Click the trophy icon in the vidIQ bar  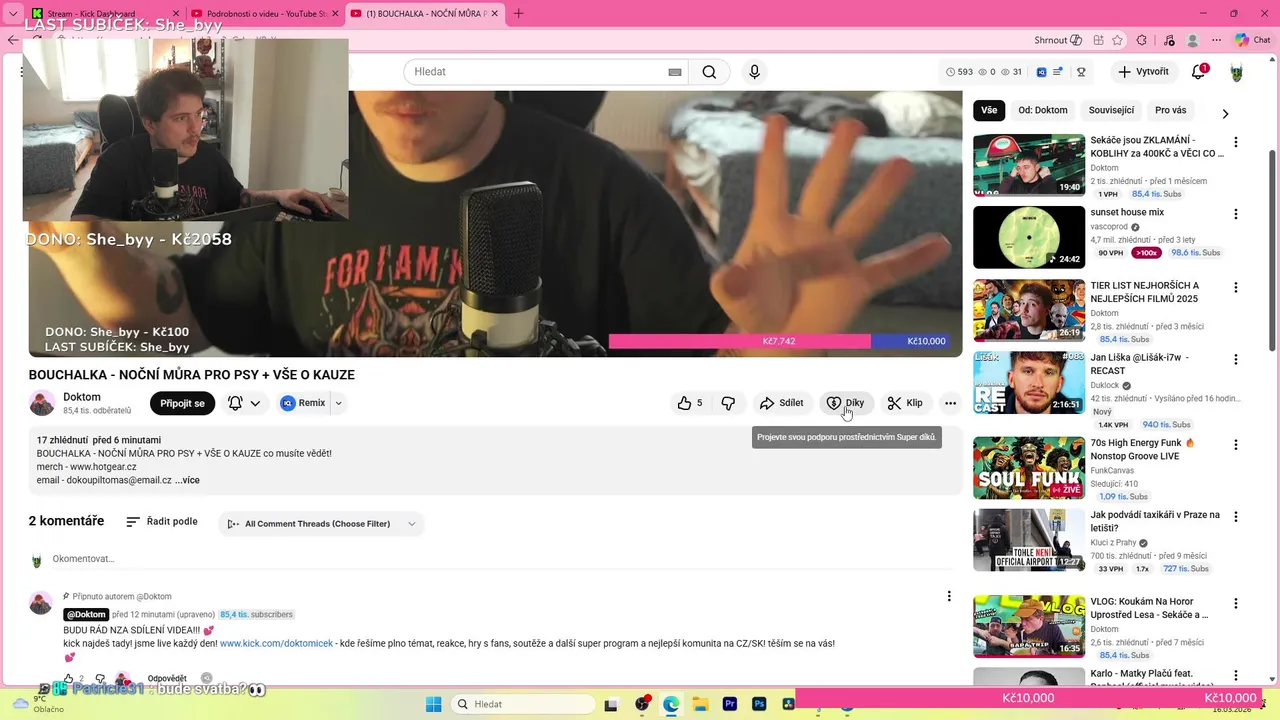point(1081,72)
